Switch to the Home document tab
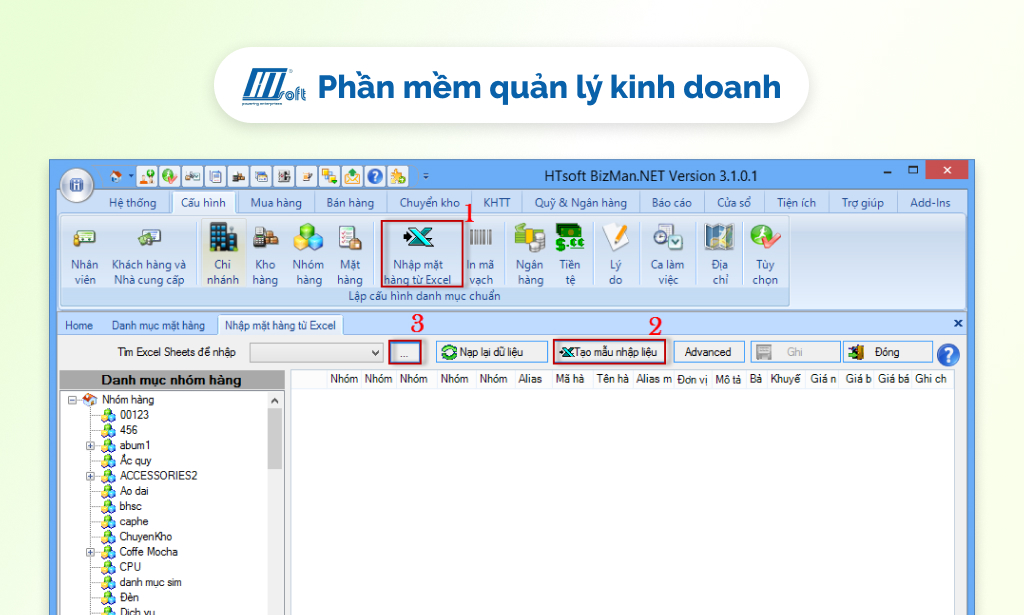1024x615 pixels. 79,325
